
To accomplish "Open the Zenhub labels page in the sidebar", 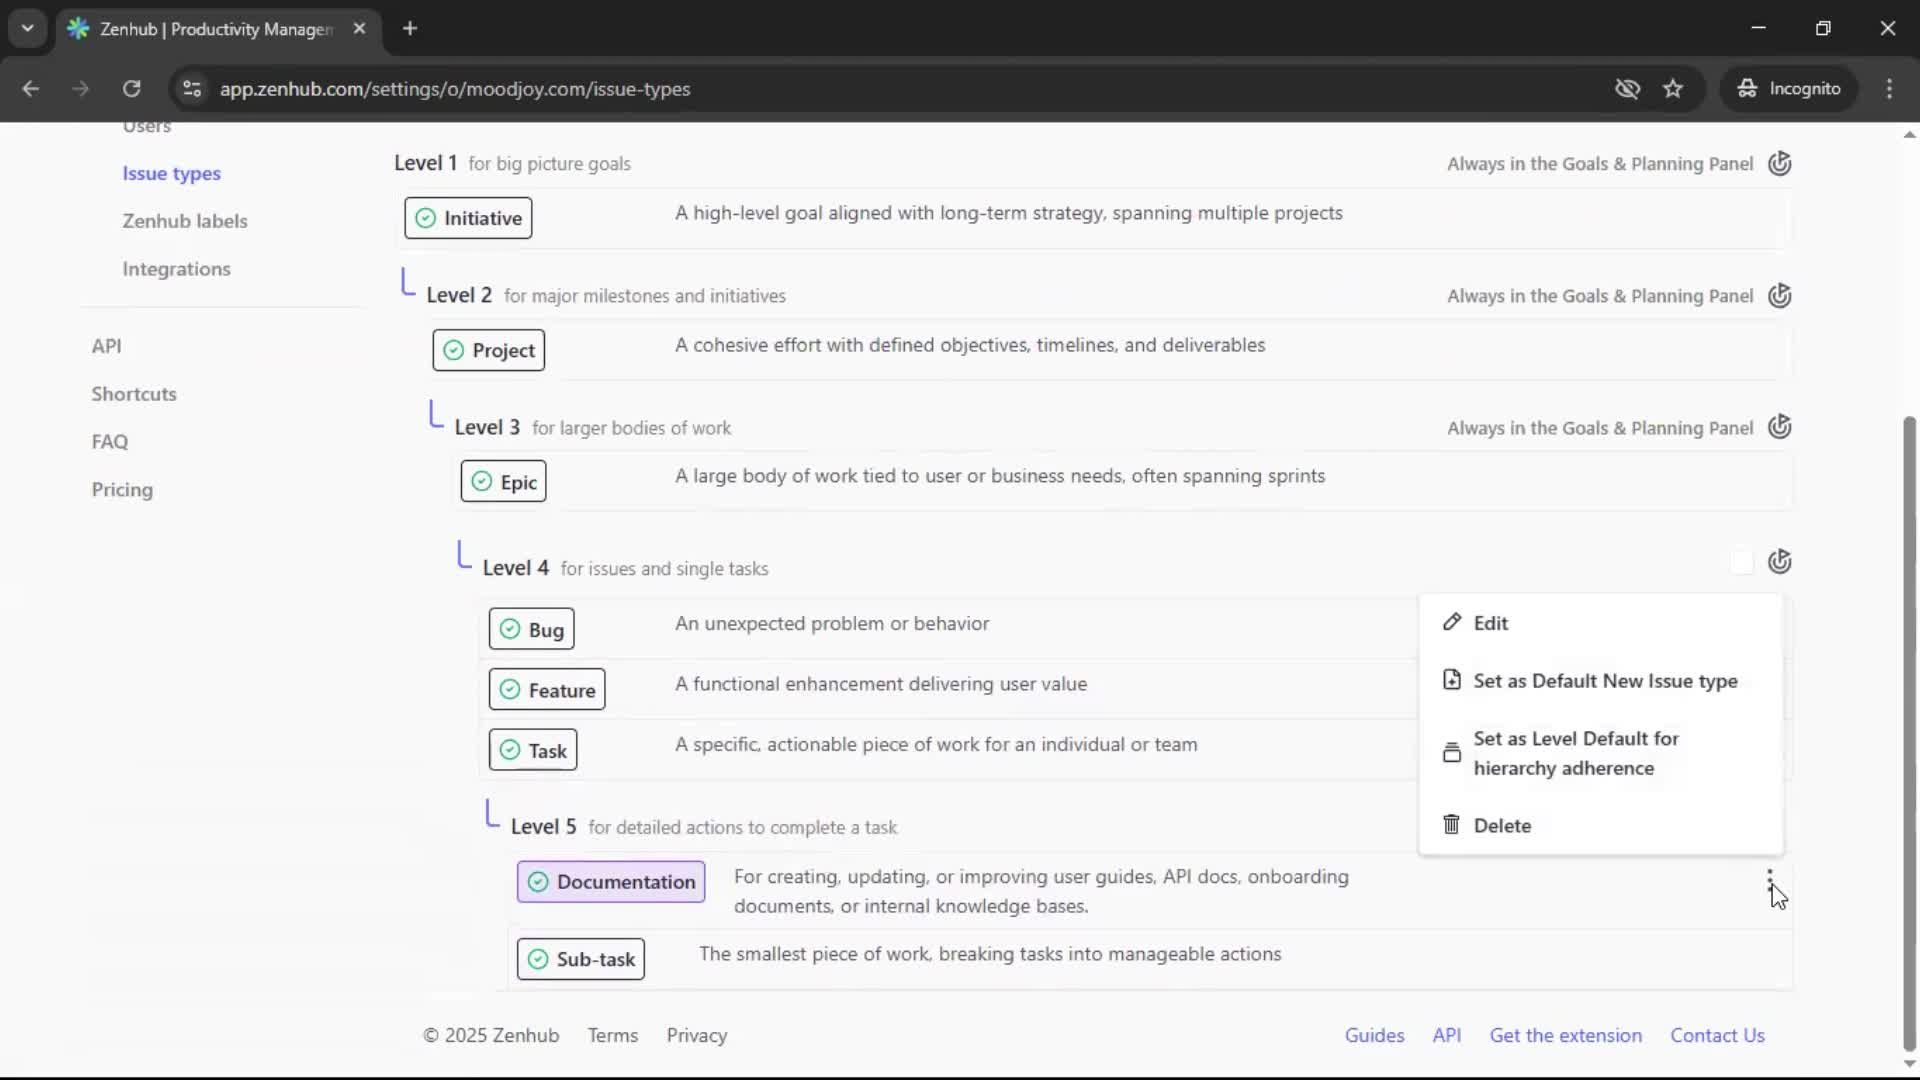I will pos(186,221).
